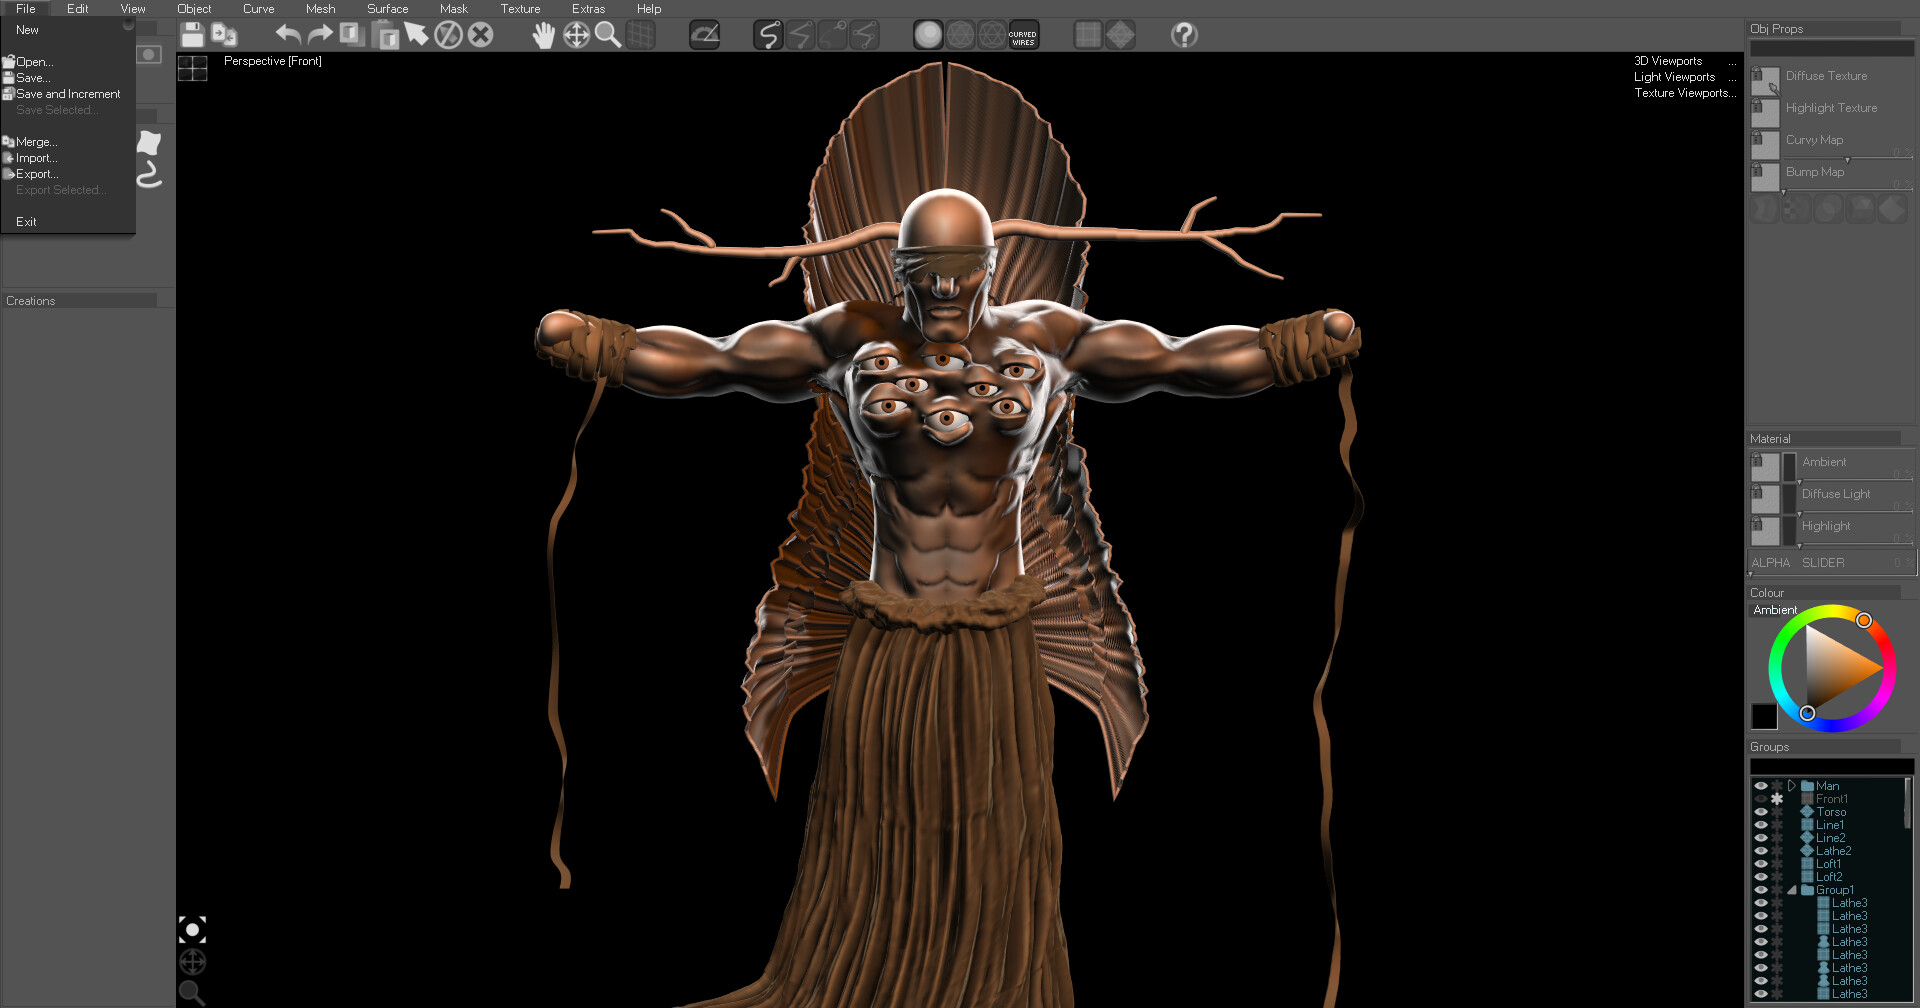This screenshot has width=1920, height=1008.
Task: Activate the Zoom magnifier tool
Action: [x=609, y=35]
